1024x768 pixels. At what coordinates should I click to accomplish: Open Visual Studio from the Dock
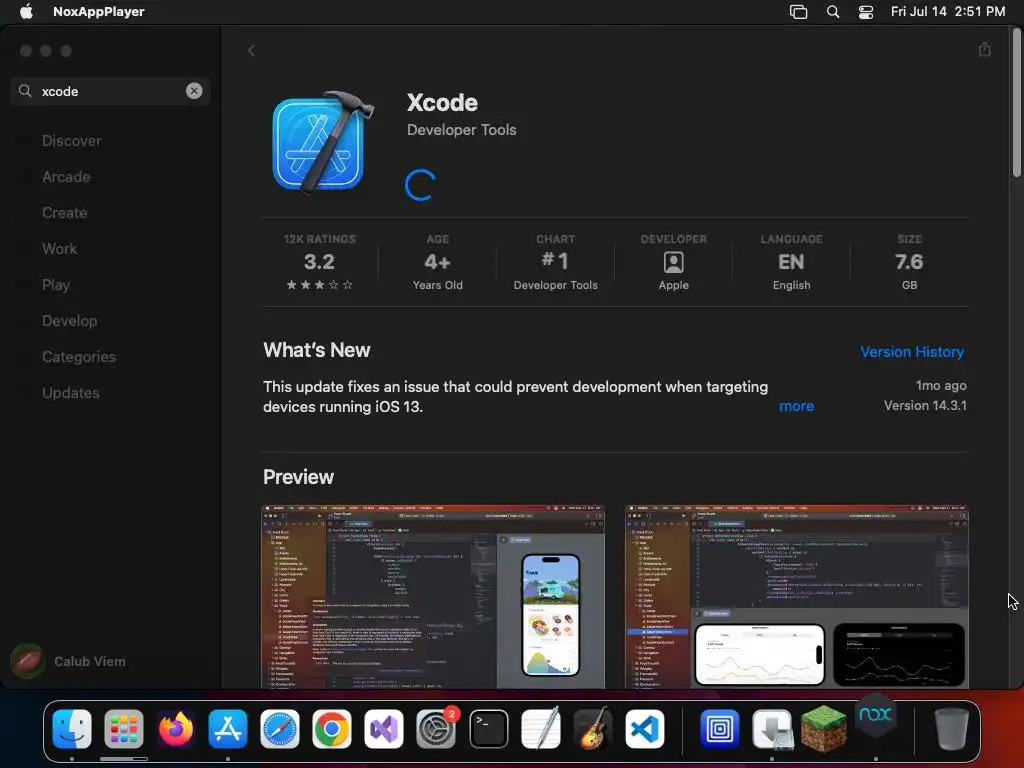point(384,728)
